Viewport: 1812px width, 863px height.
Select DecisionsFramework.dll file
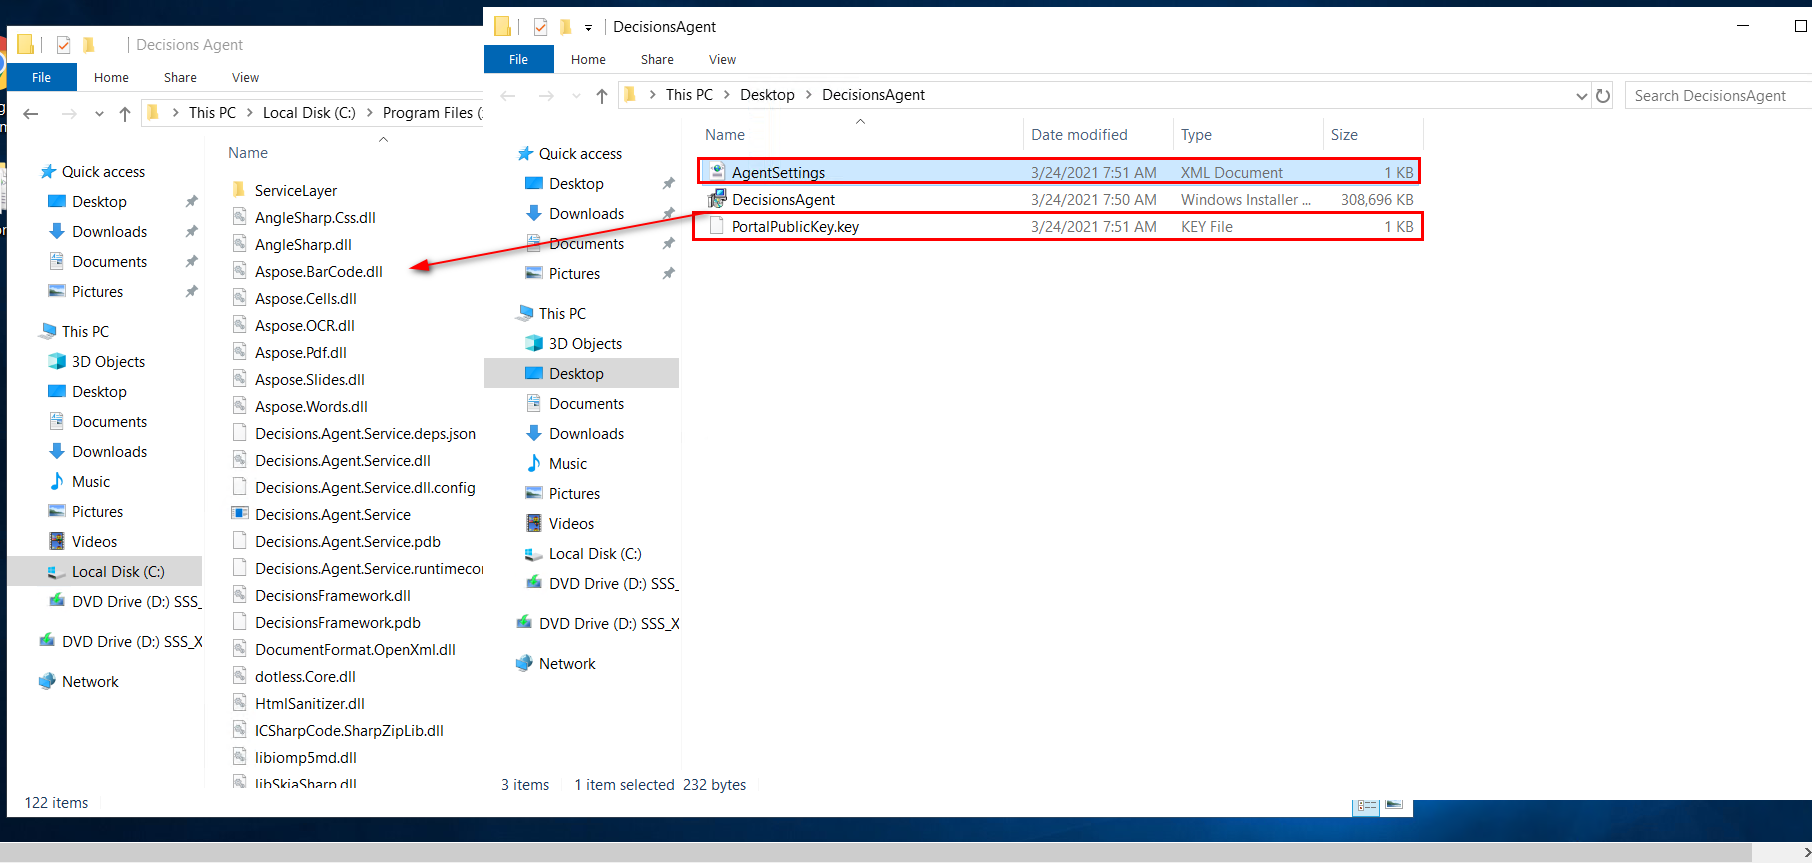pyautogui.click(x=332, y=595)
